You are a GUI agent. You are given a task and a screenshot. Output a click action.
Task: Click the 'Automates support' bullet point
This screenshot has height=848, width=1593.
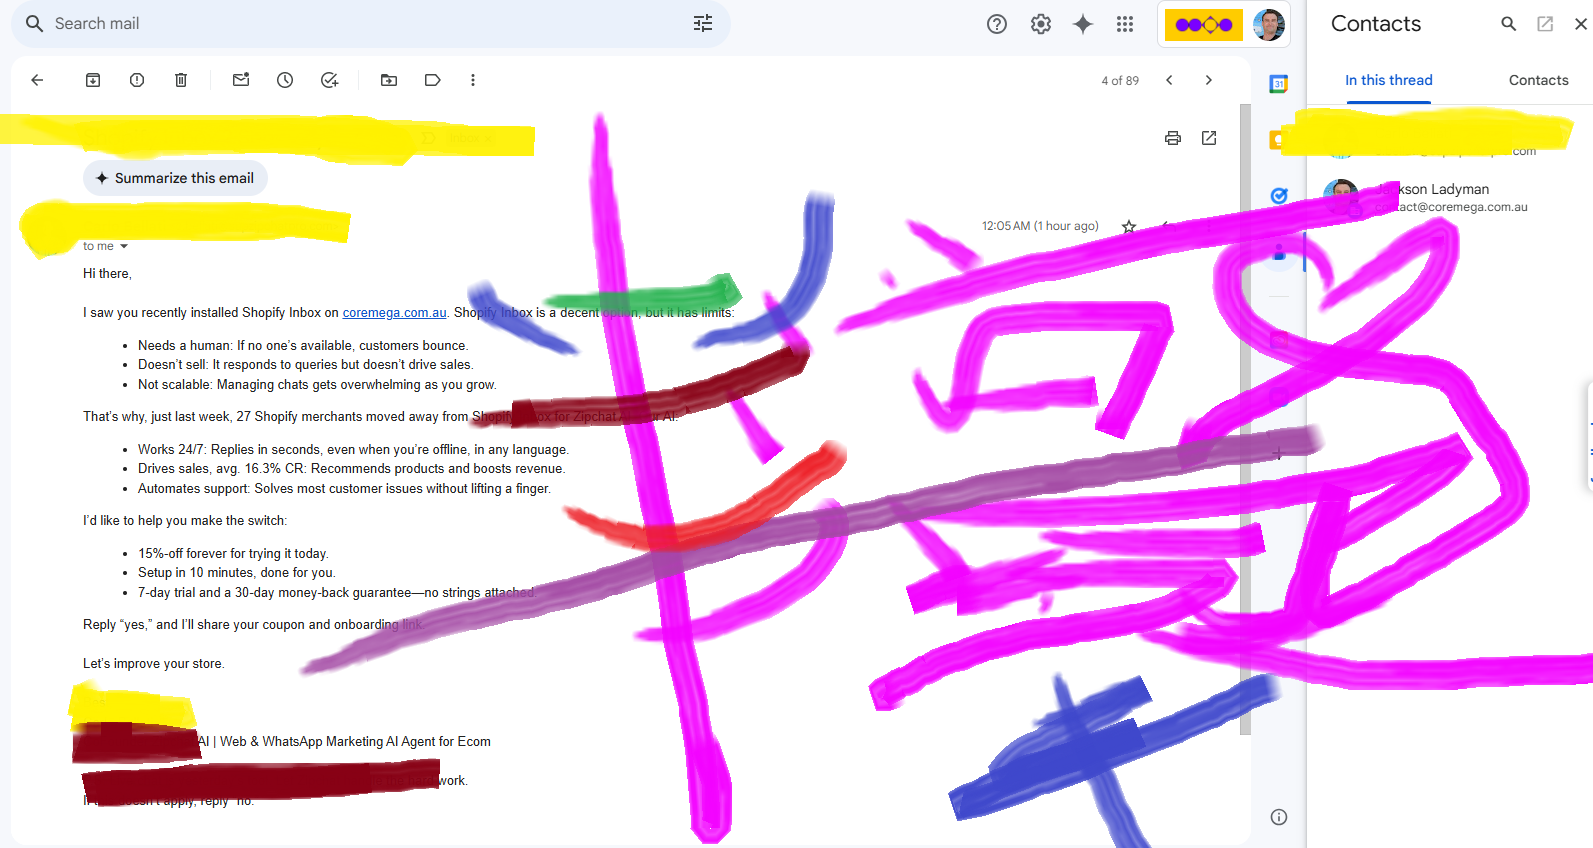[345, 489]
